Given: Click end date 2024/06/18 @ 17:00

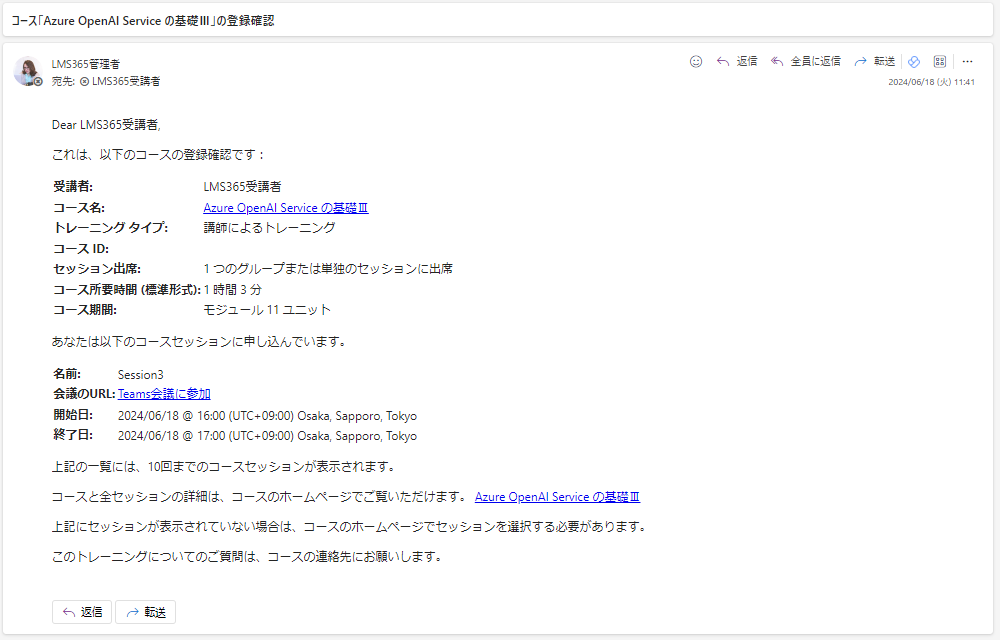Looking at the screenshot, I should (x=267, y=436).
